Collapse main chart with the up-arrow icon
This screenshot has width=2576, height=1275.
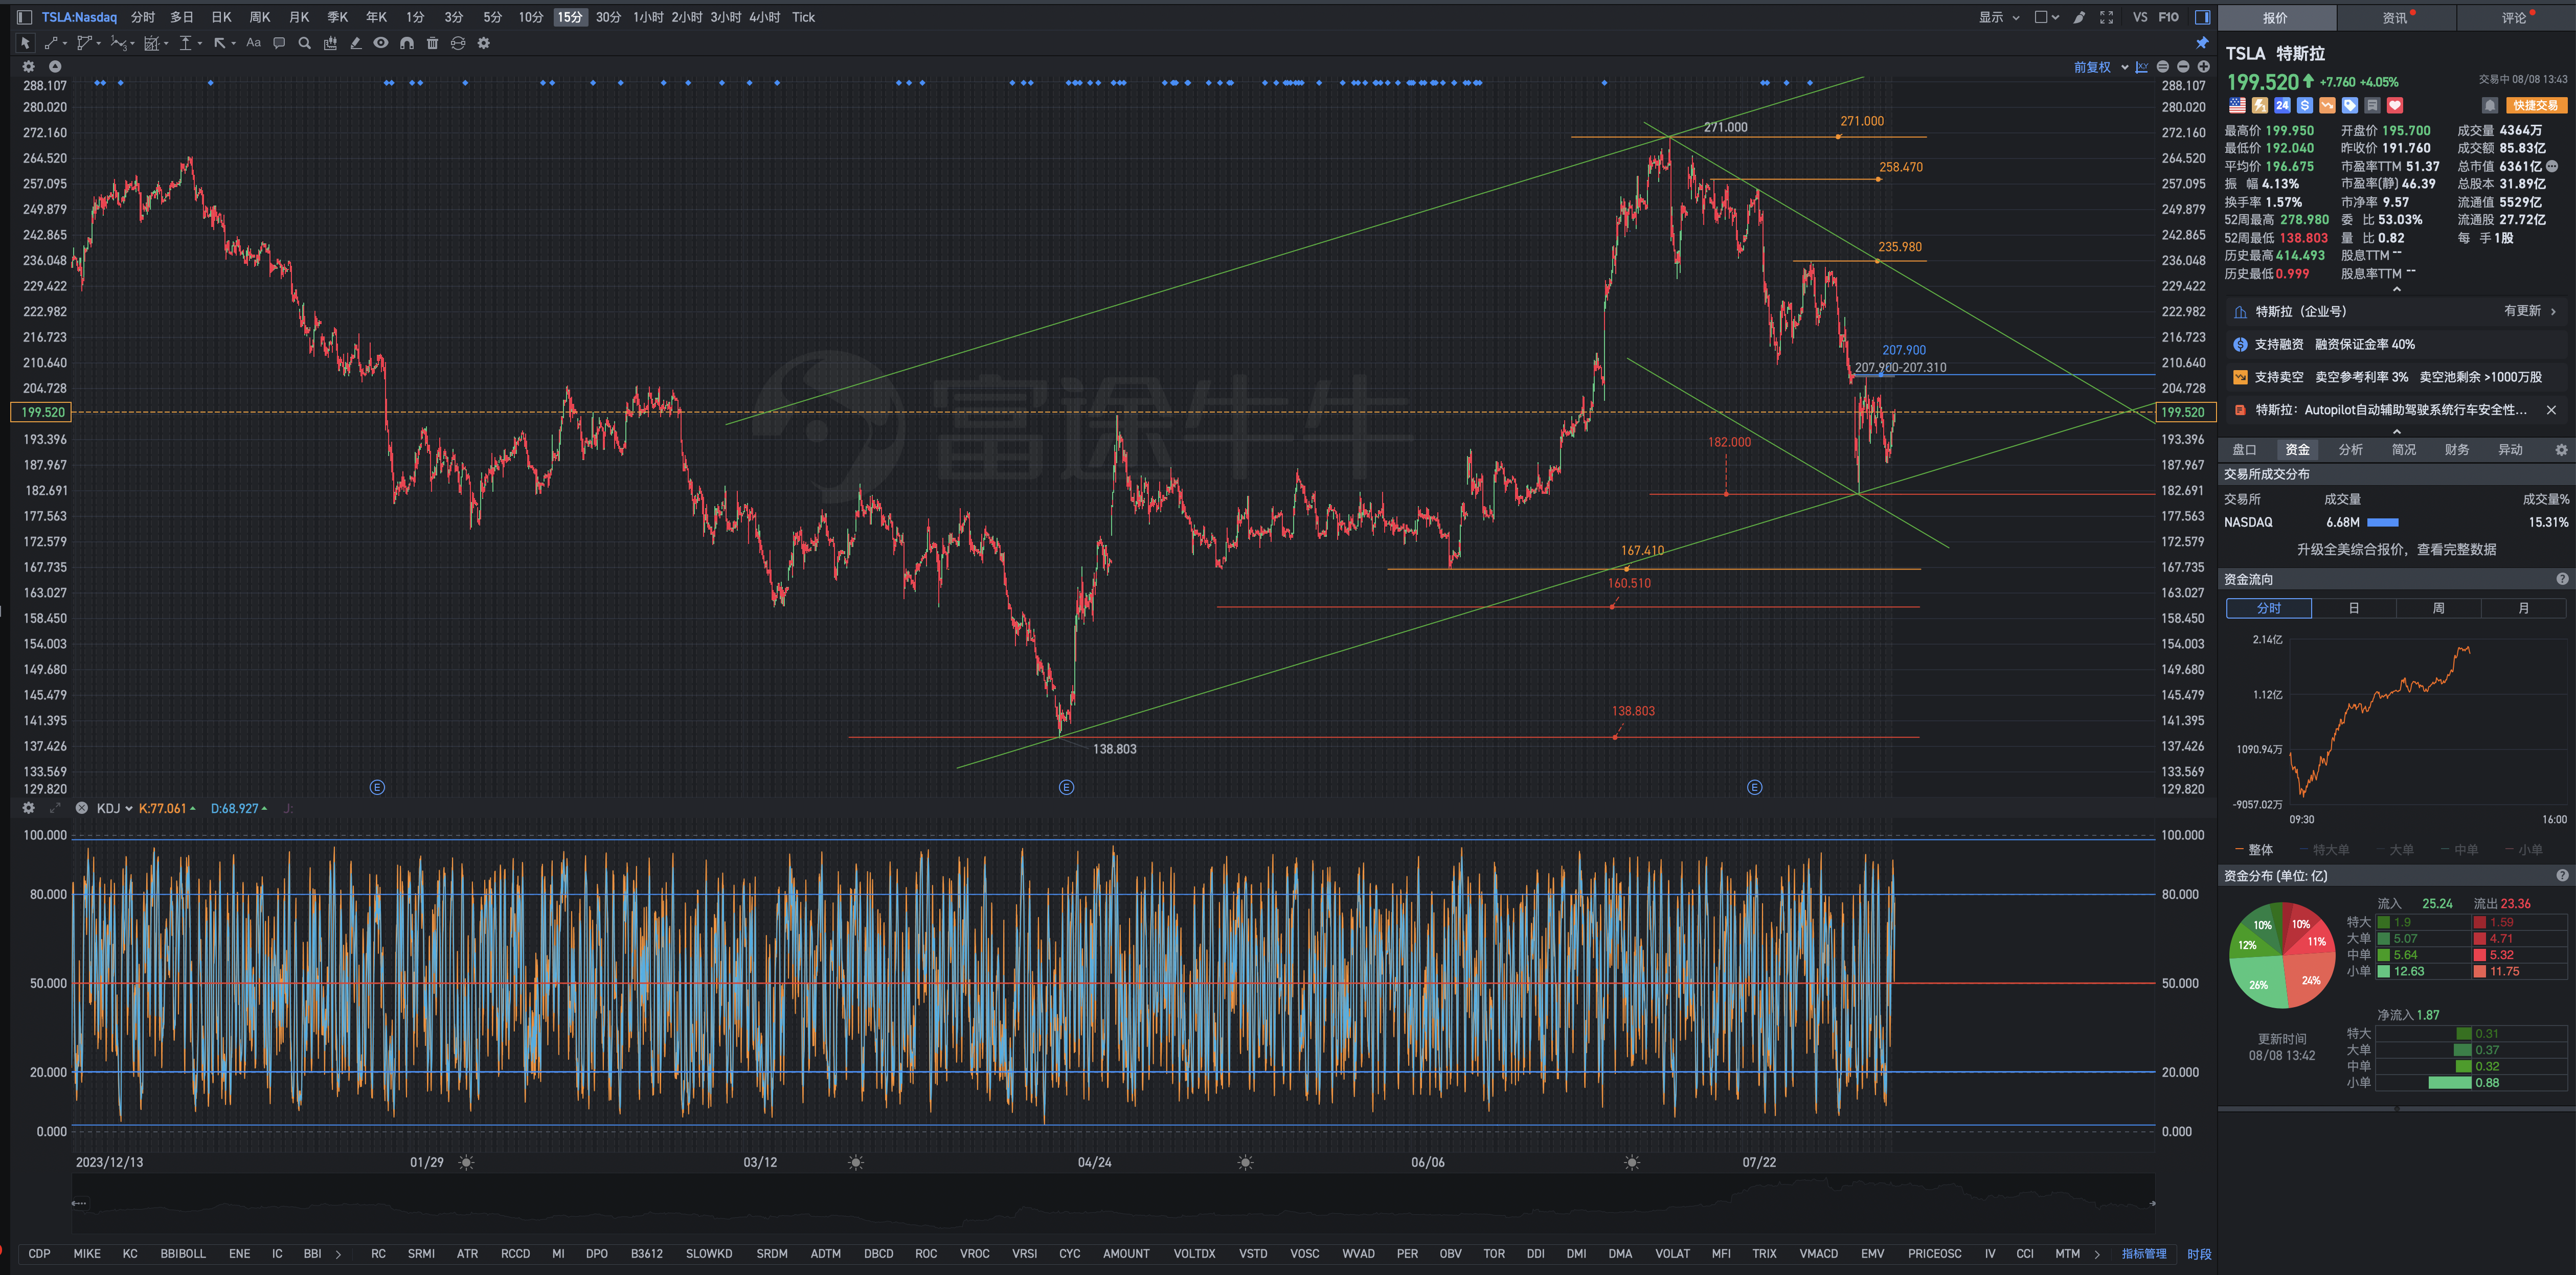pyautogui.click(x=55, y=67)
